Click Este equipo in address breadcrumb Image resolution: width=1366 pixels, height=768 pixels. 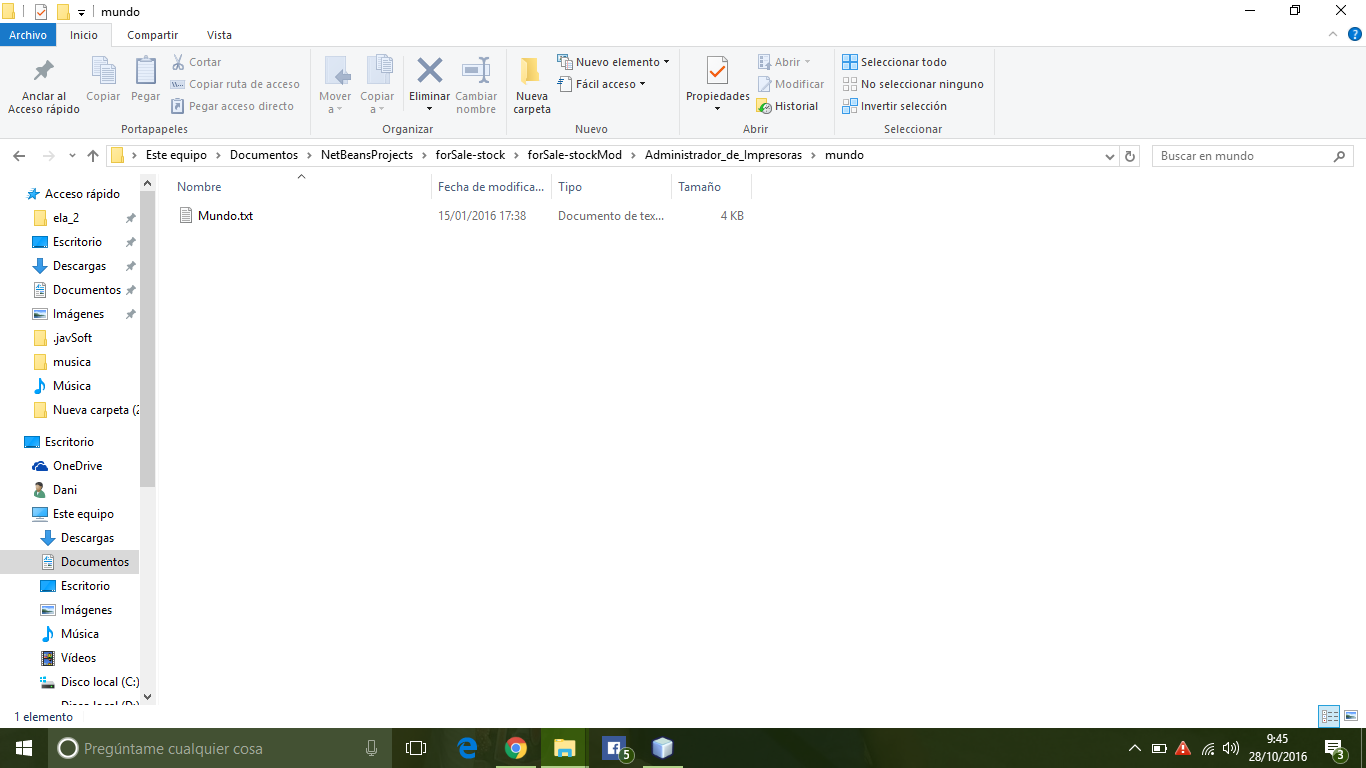176,155
